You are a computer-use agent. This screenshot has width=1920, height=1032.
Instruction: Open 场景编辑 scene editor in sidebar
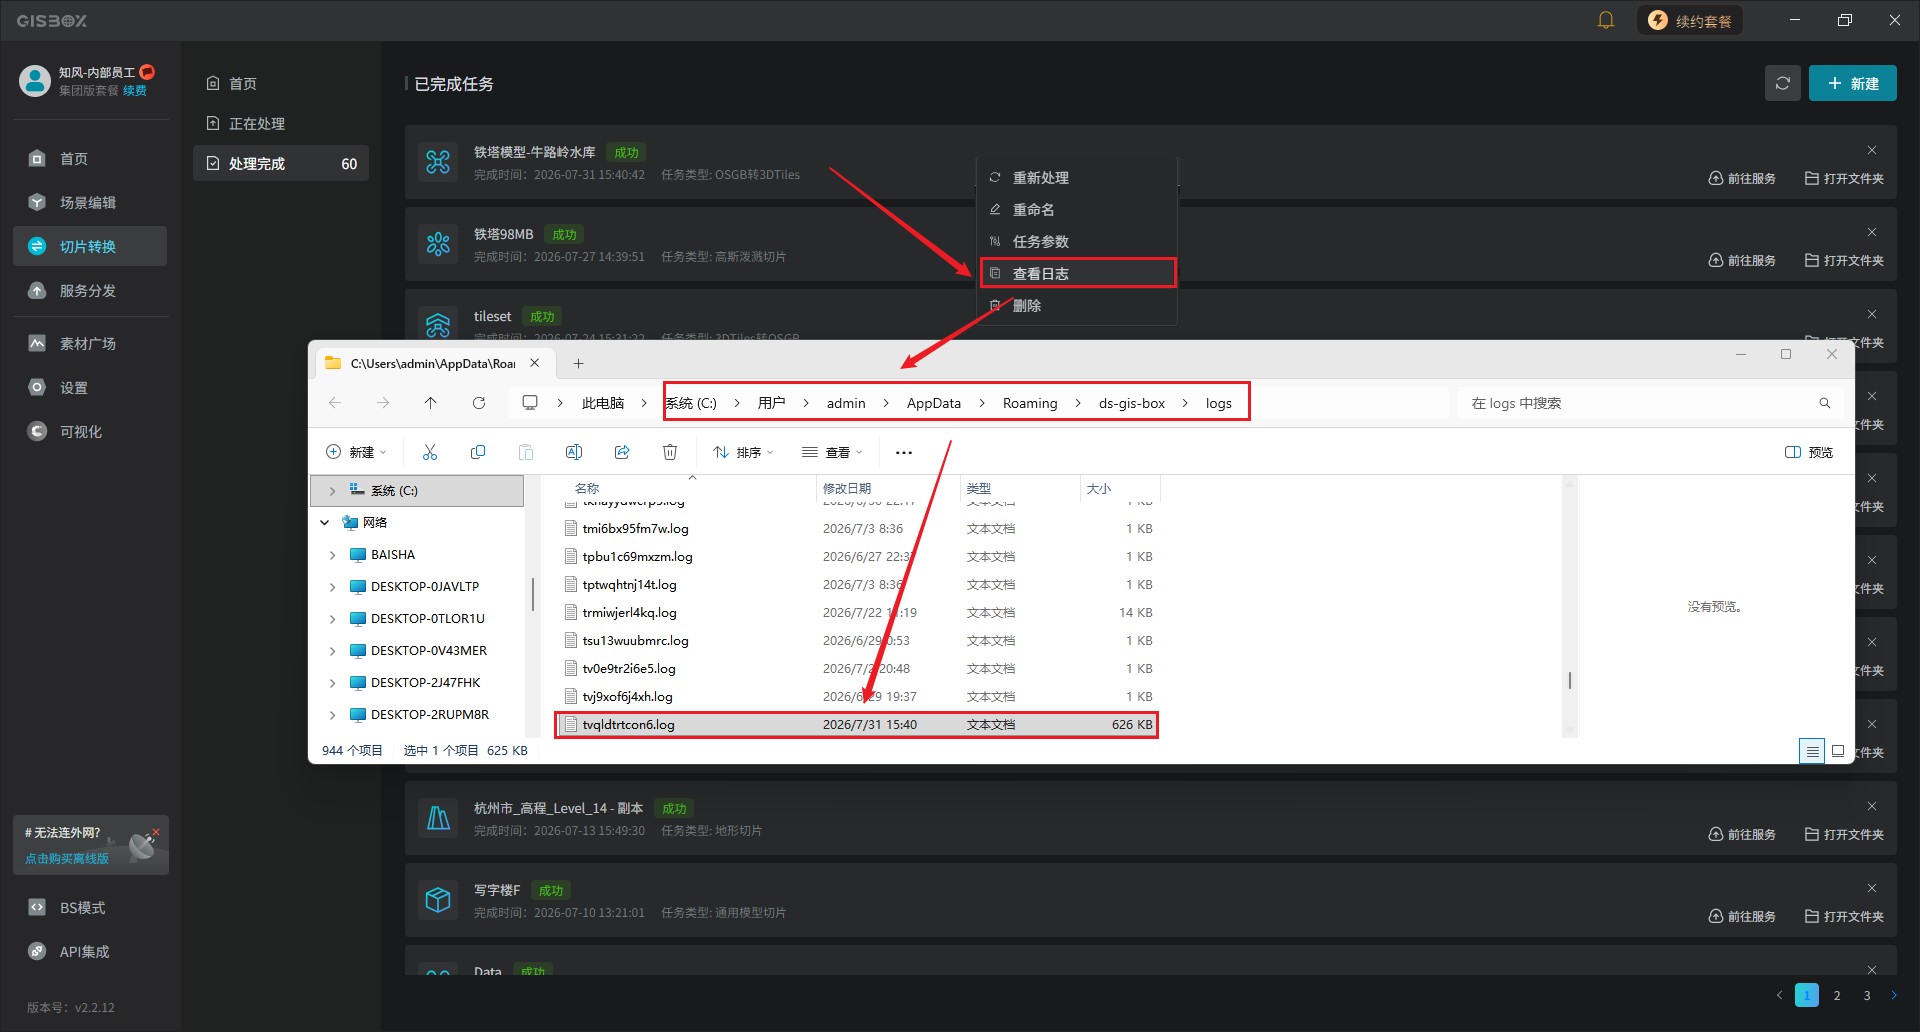(90, 203)
